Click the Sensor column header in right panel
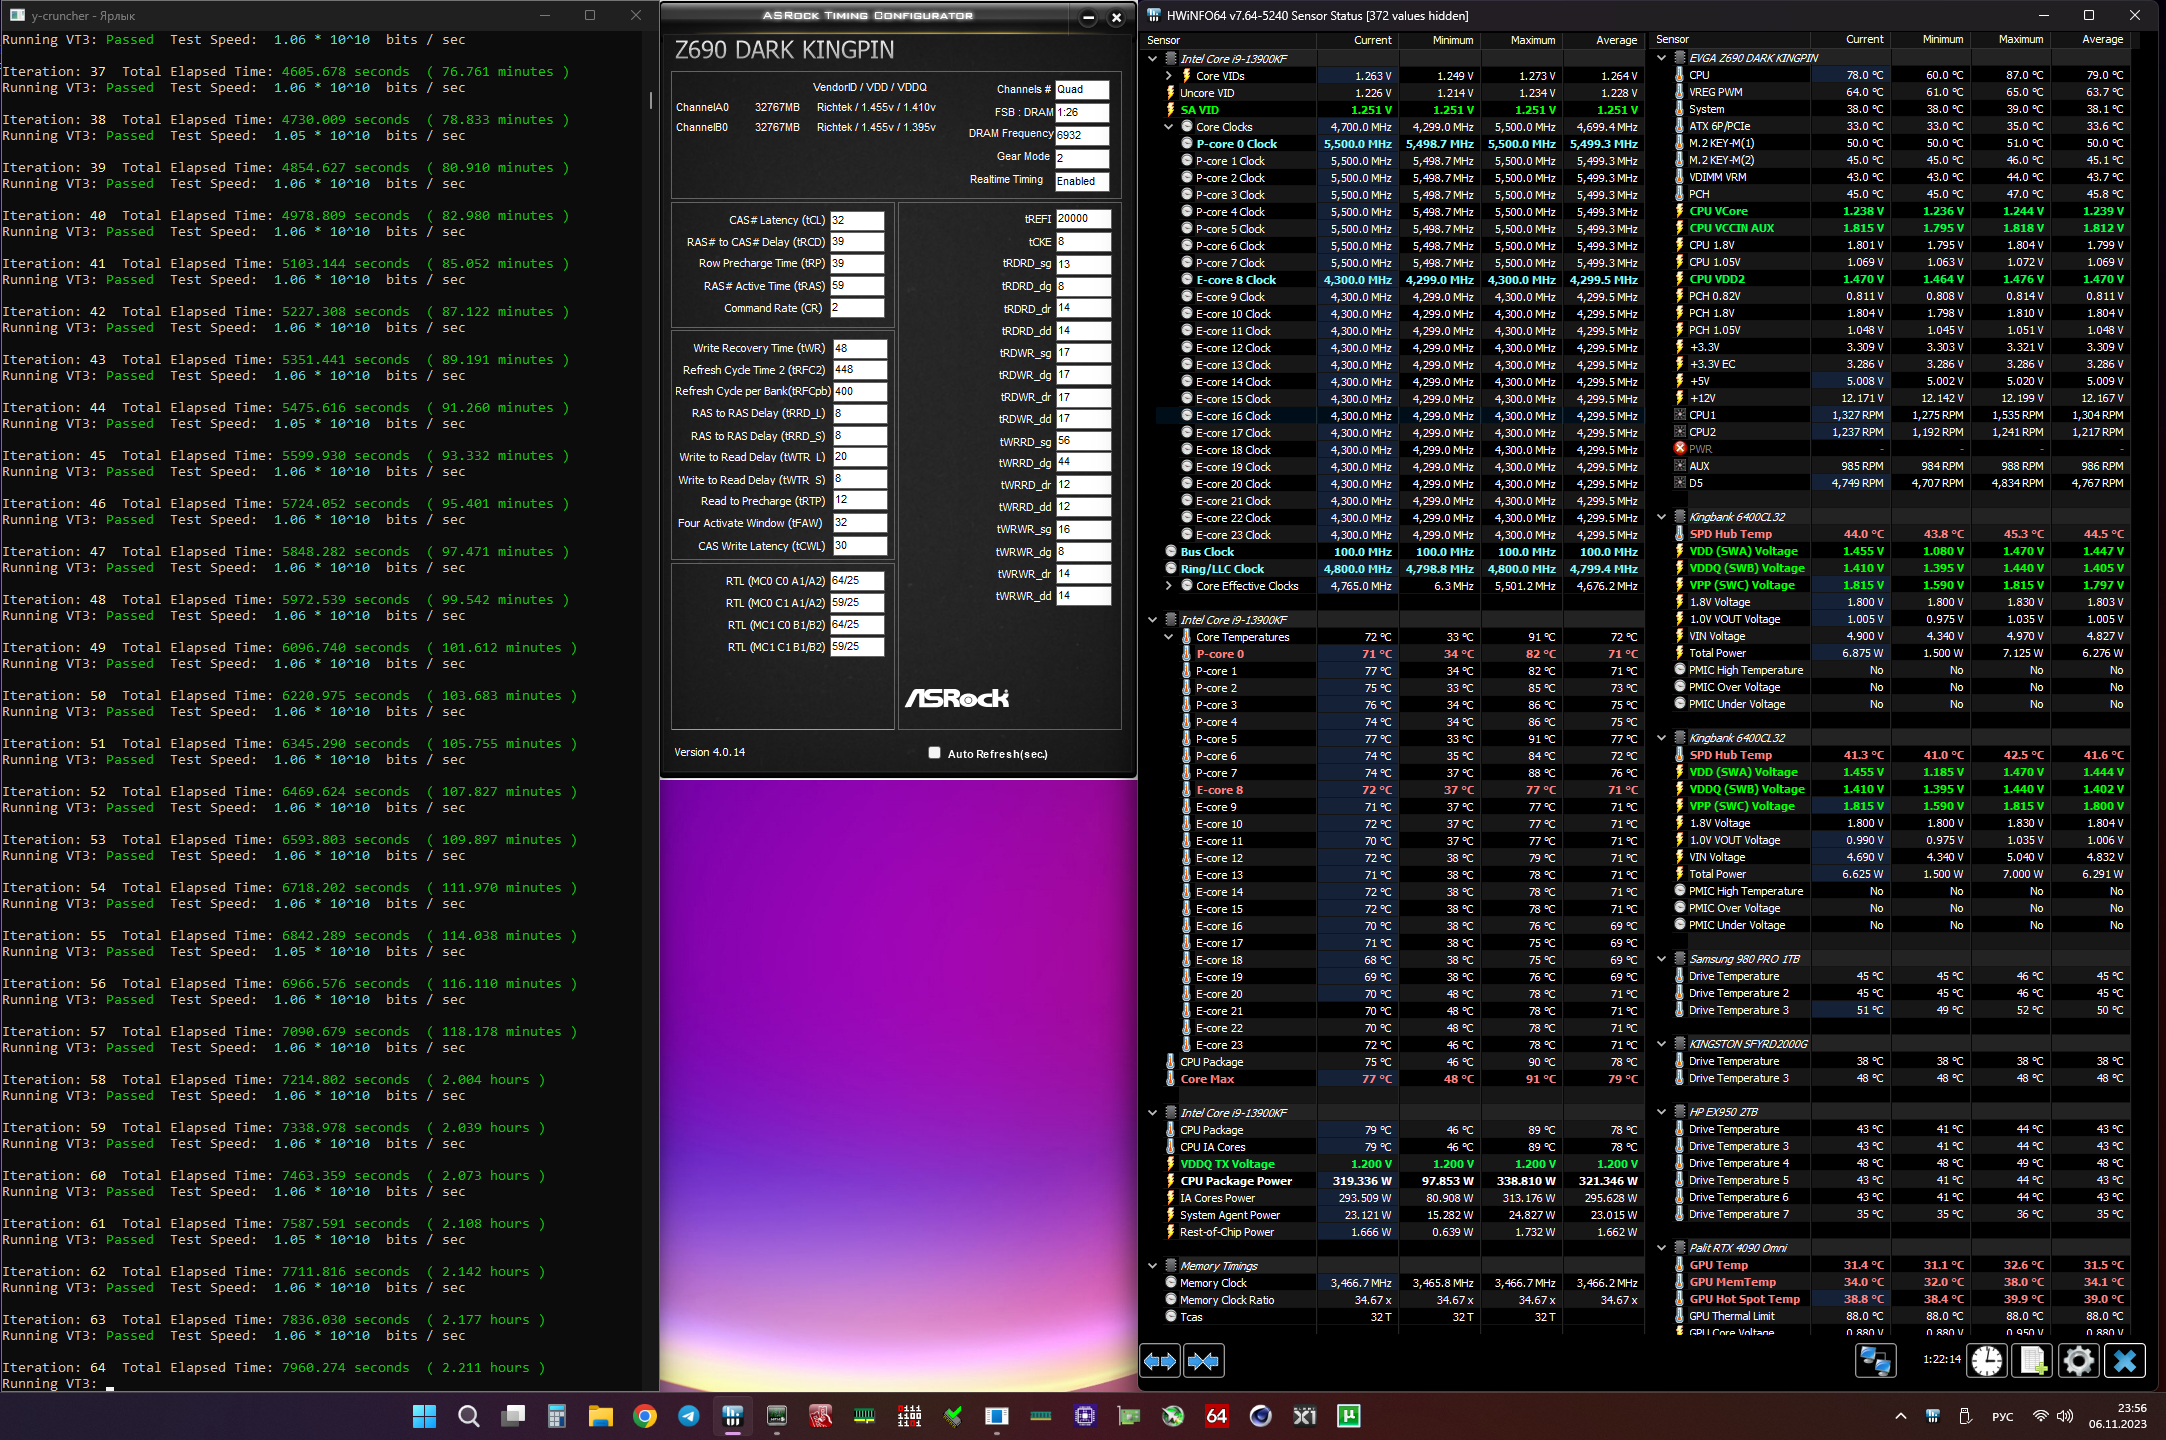The image size is (2166, 1440). 1672,40
